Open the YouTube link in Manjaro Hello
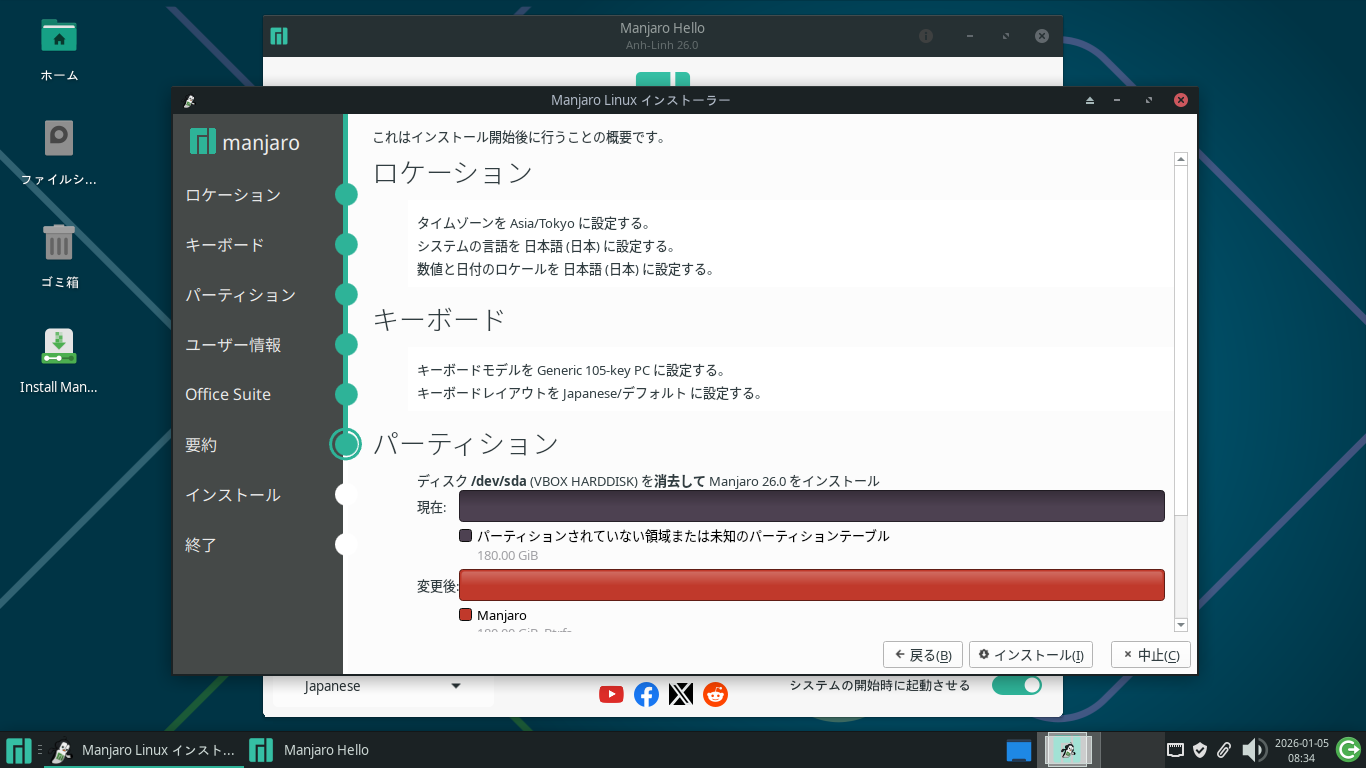 (x=612, y=694)
